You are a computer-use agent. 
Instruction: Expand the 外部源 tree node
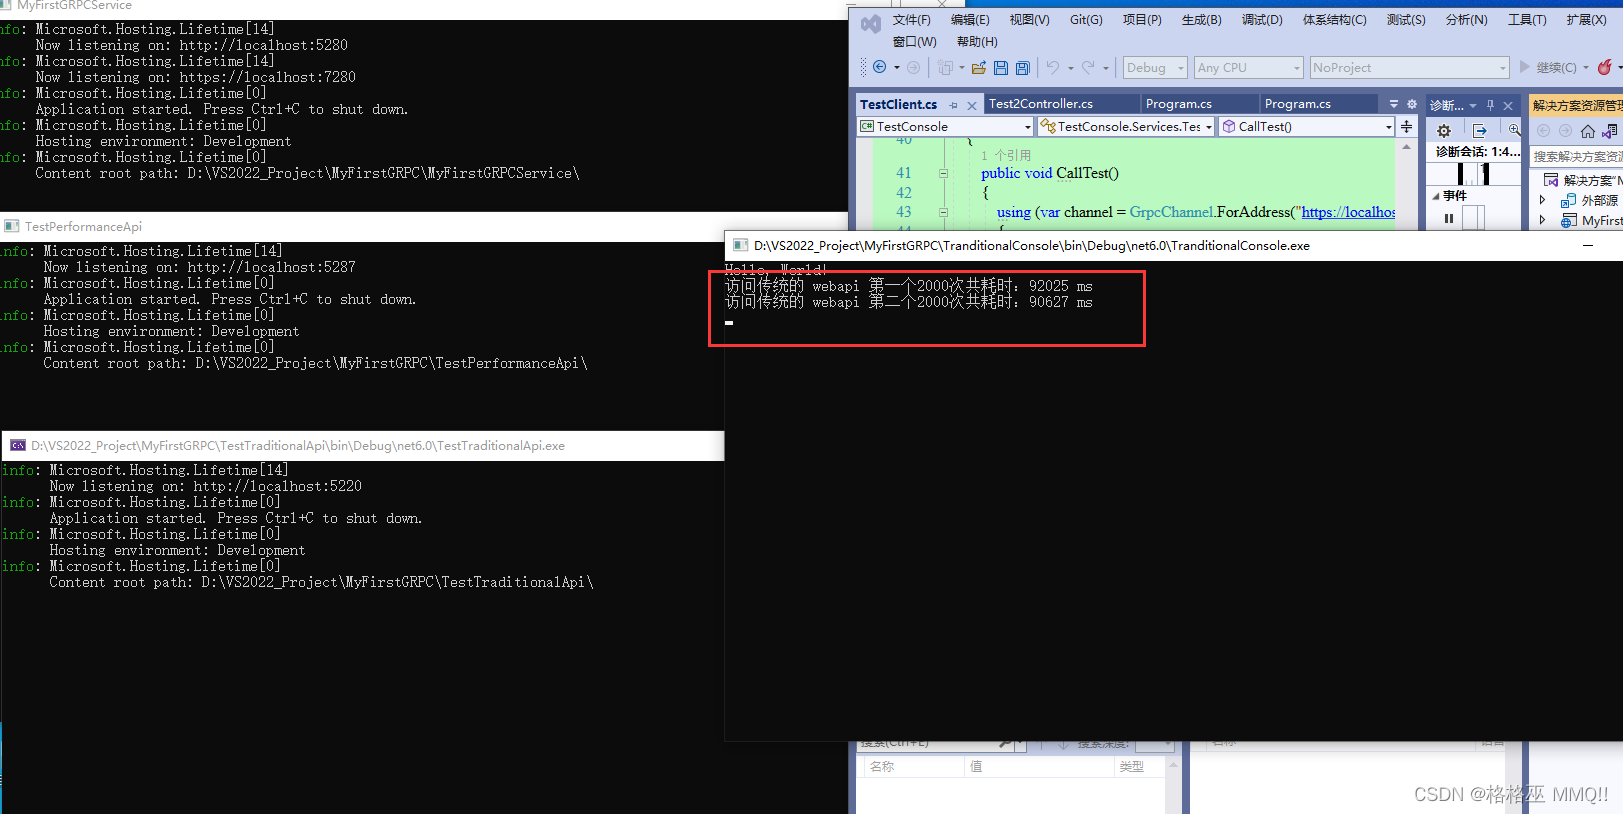[x=1543, y=200]
